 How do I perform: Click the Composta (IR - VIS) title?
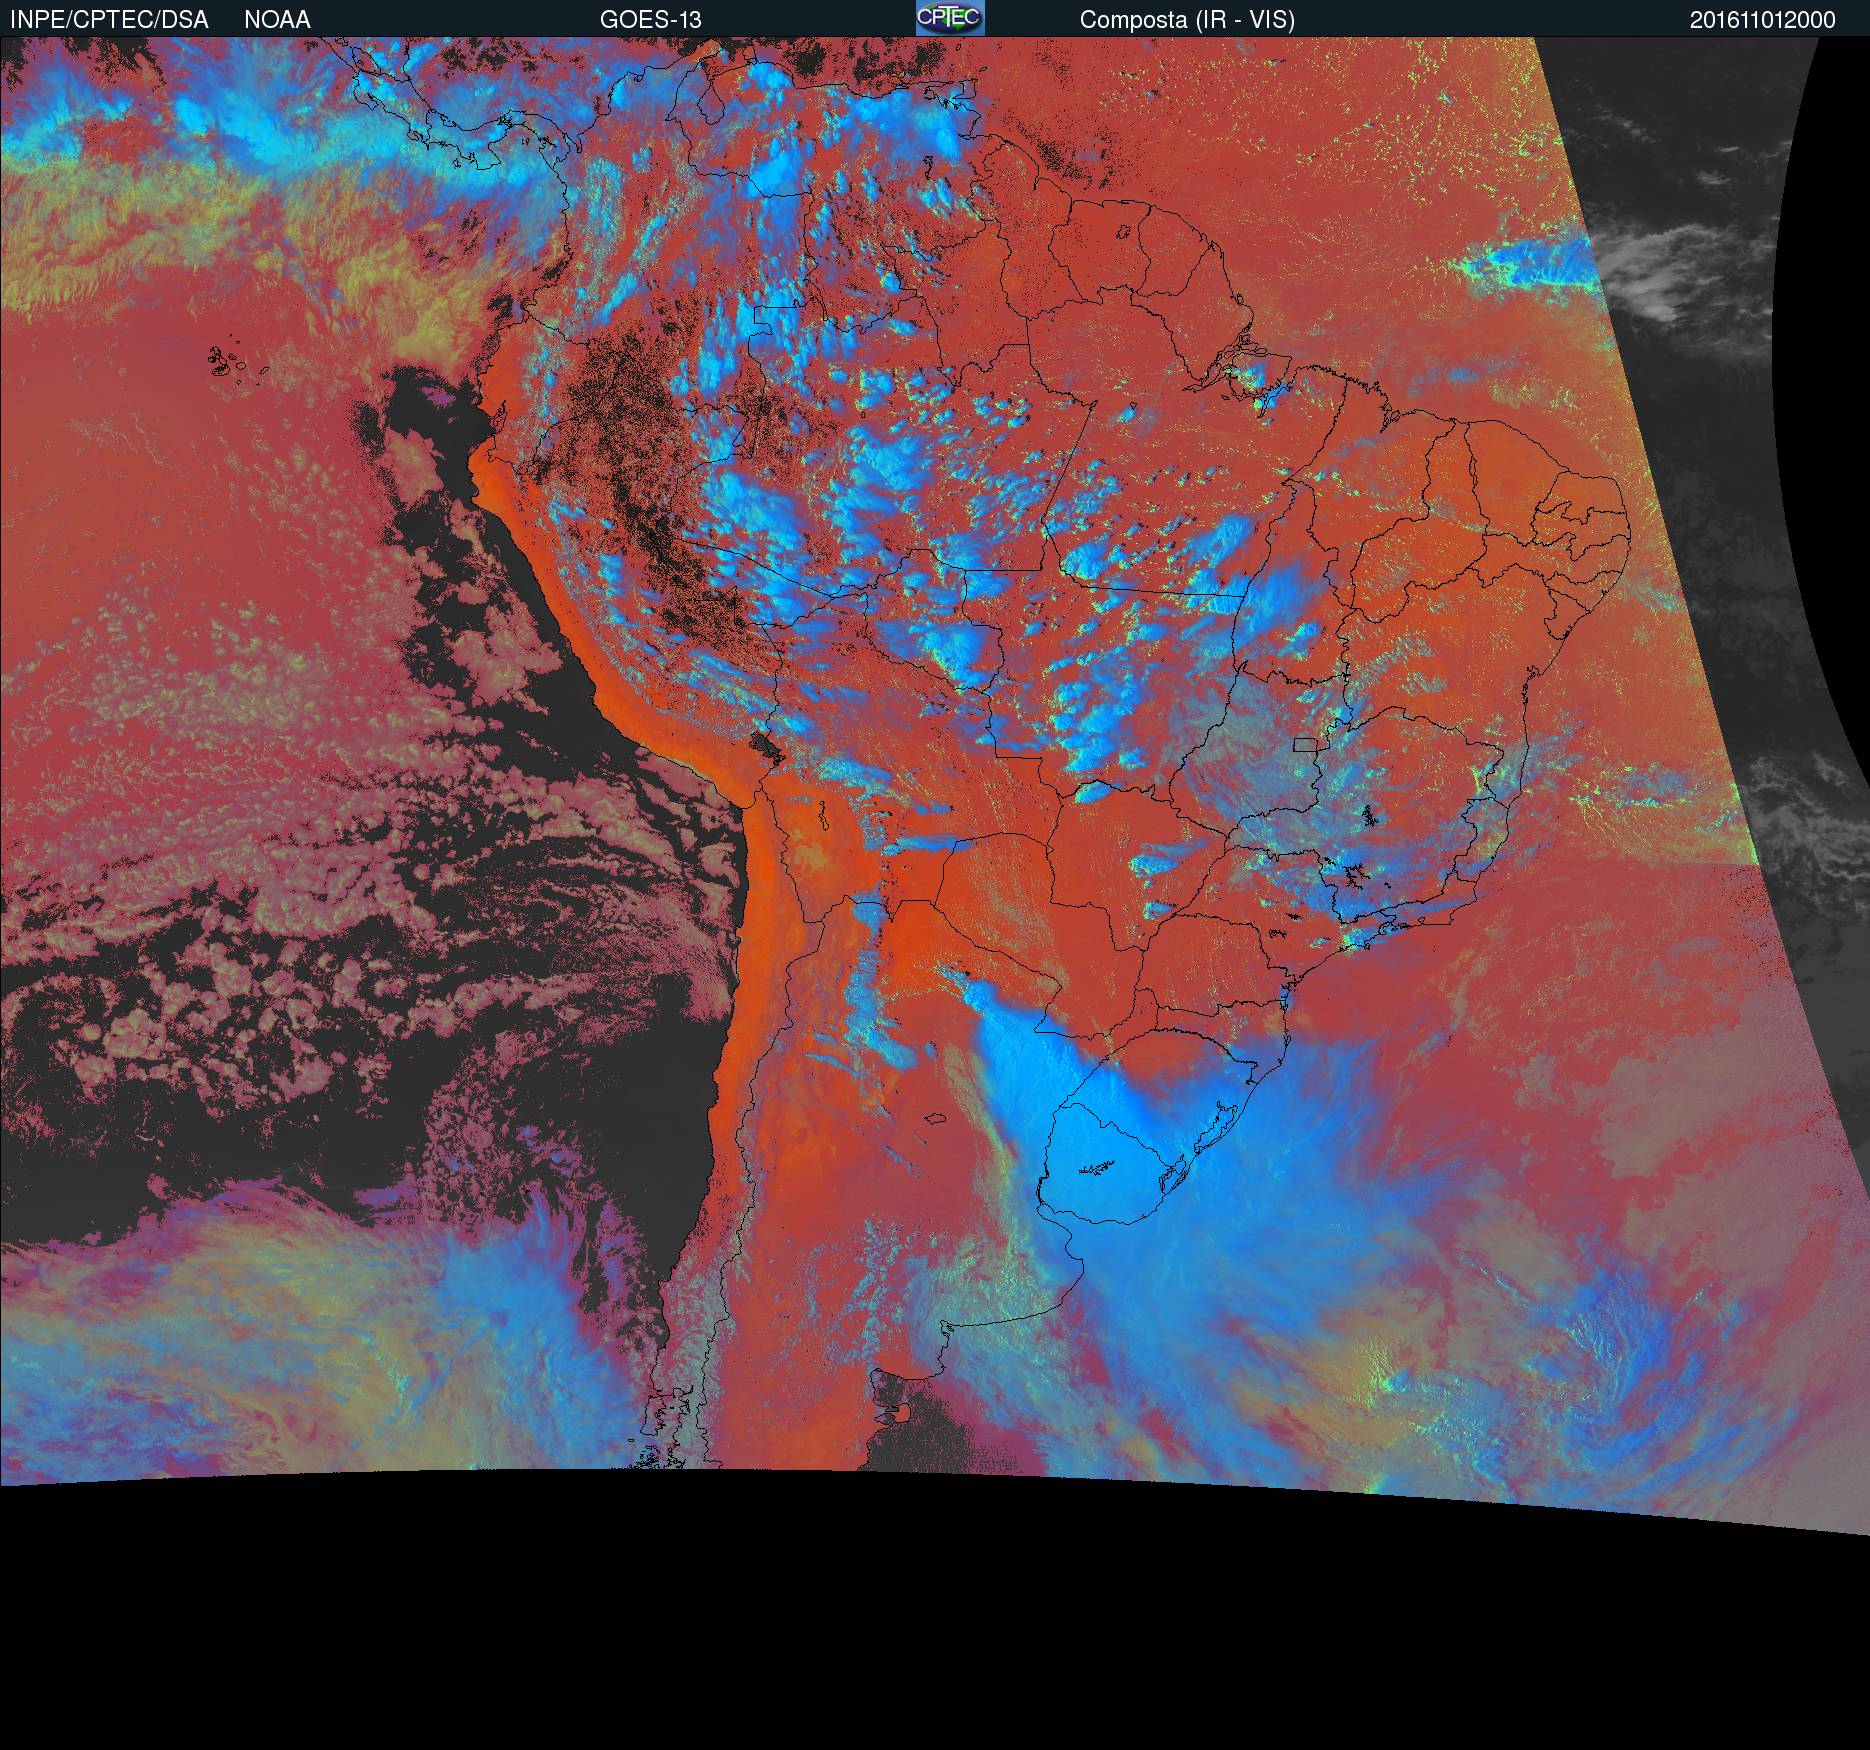click(x=1187, y=20)
